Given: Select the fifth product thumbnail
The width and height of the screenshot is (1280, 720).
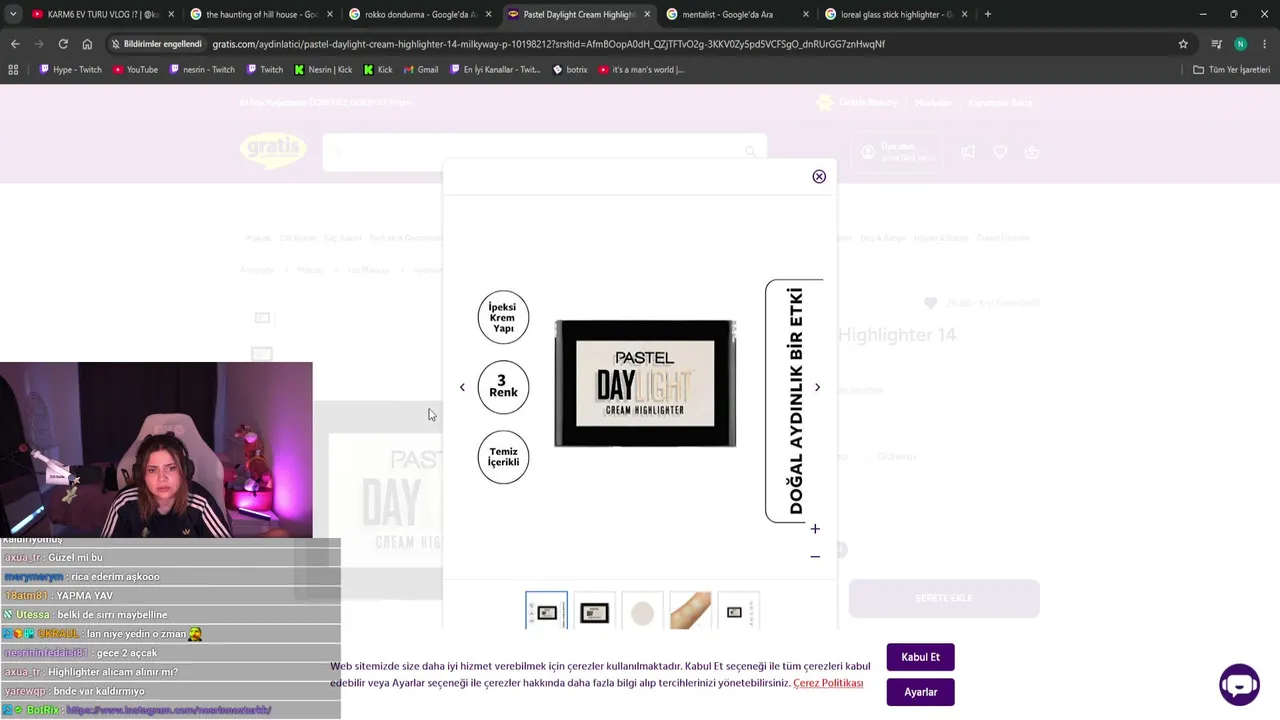Looking at the screenshot, I should point(738,612).
